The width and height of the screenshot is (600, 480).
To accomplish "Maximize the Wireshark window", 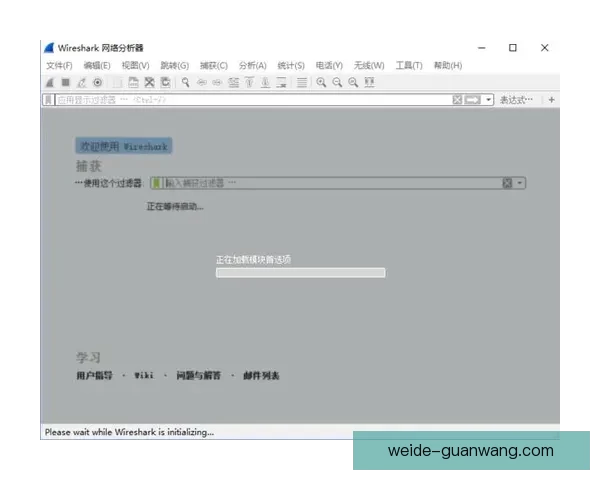I will tap(513, 48).
